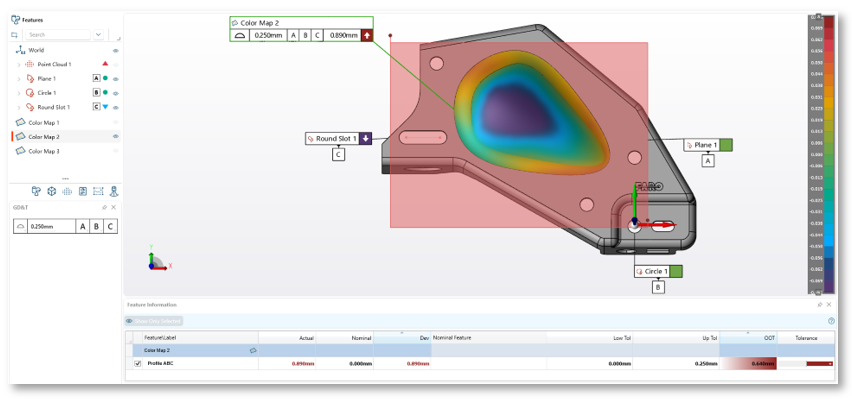Click the Tolerance column header
Image resolution: width=852 pixels, height=399 pixels.
click(x=806, y=338)
